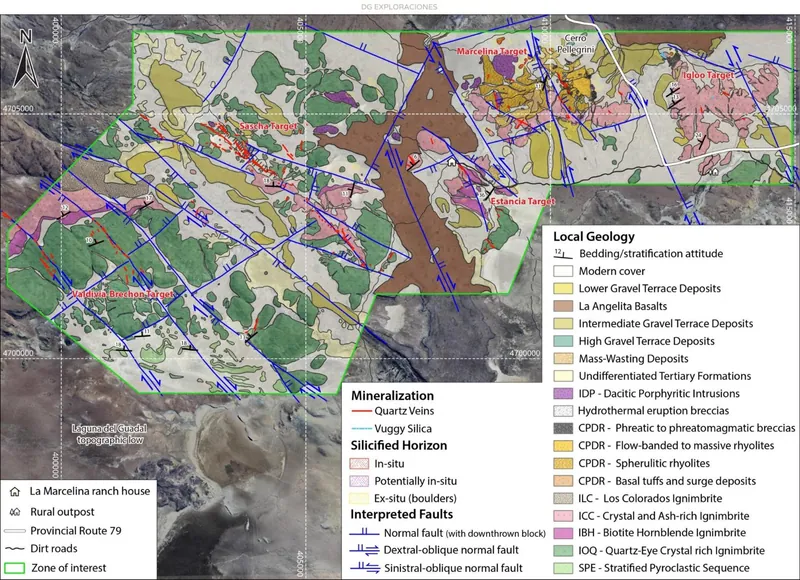
Task: Click the dashed Vuggy Silica line symbol
Action: pyautogui.click(x=361, y=429)
